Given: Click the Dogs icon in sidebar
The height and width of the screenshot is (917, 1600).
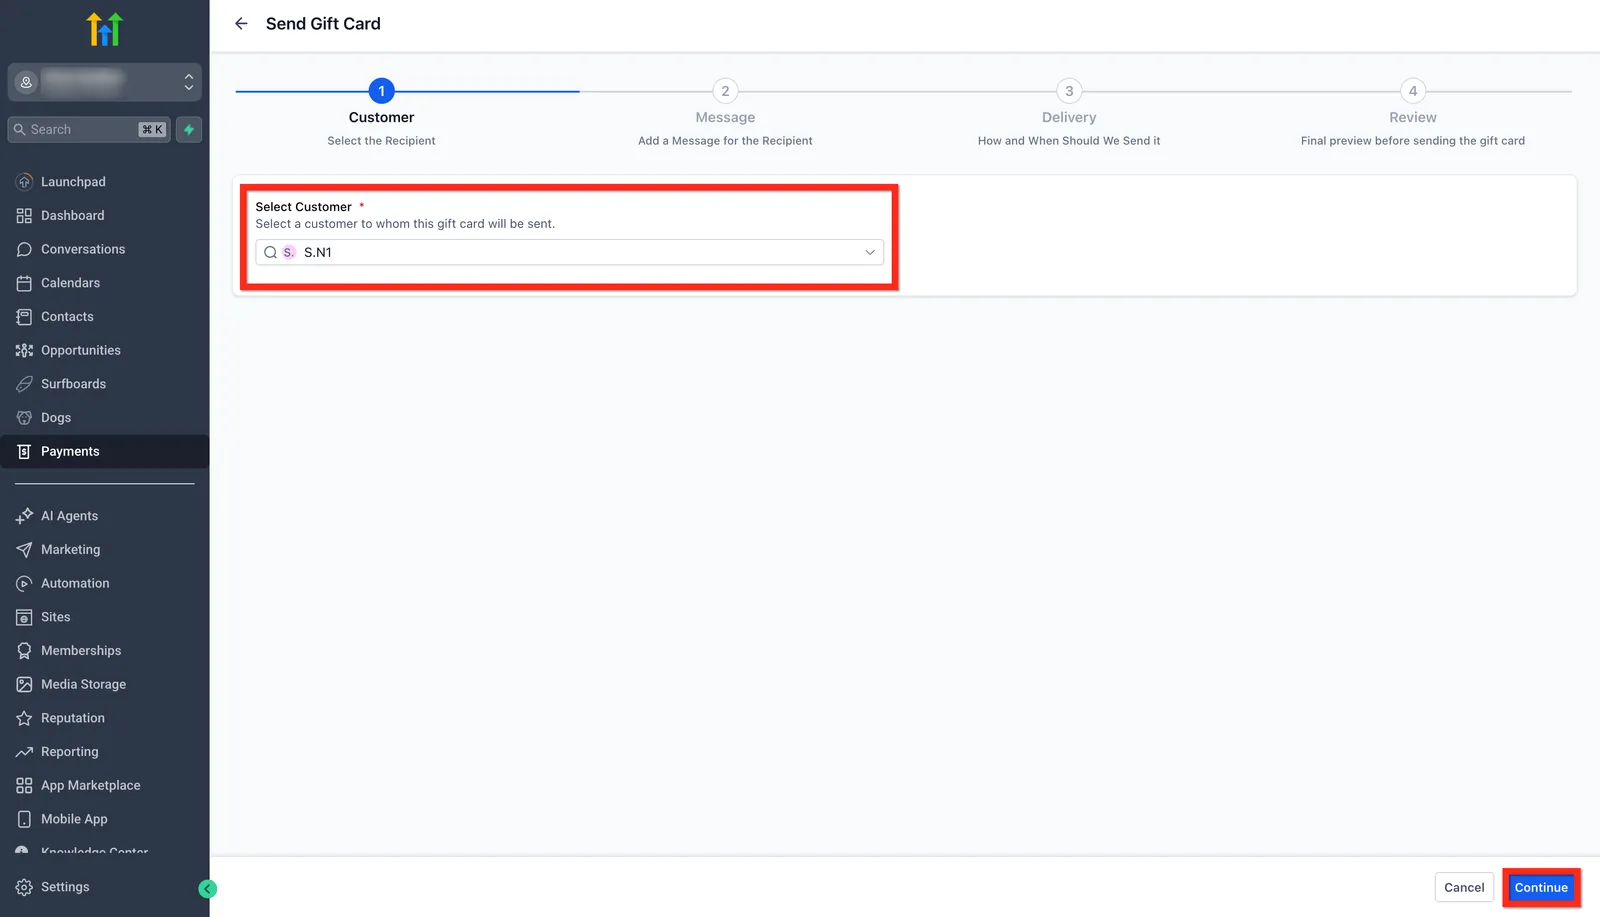Looking at the screenshot, I should 24,418.
